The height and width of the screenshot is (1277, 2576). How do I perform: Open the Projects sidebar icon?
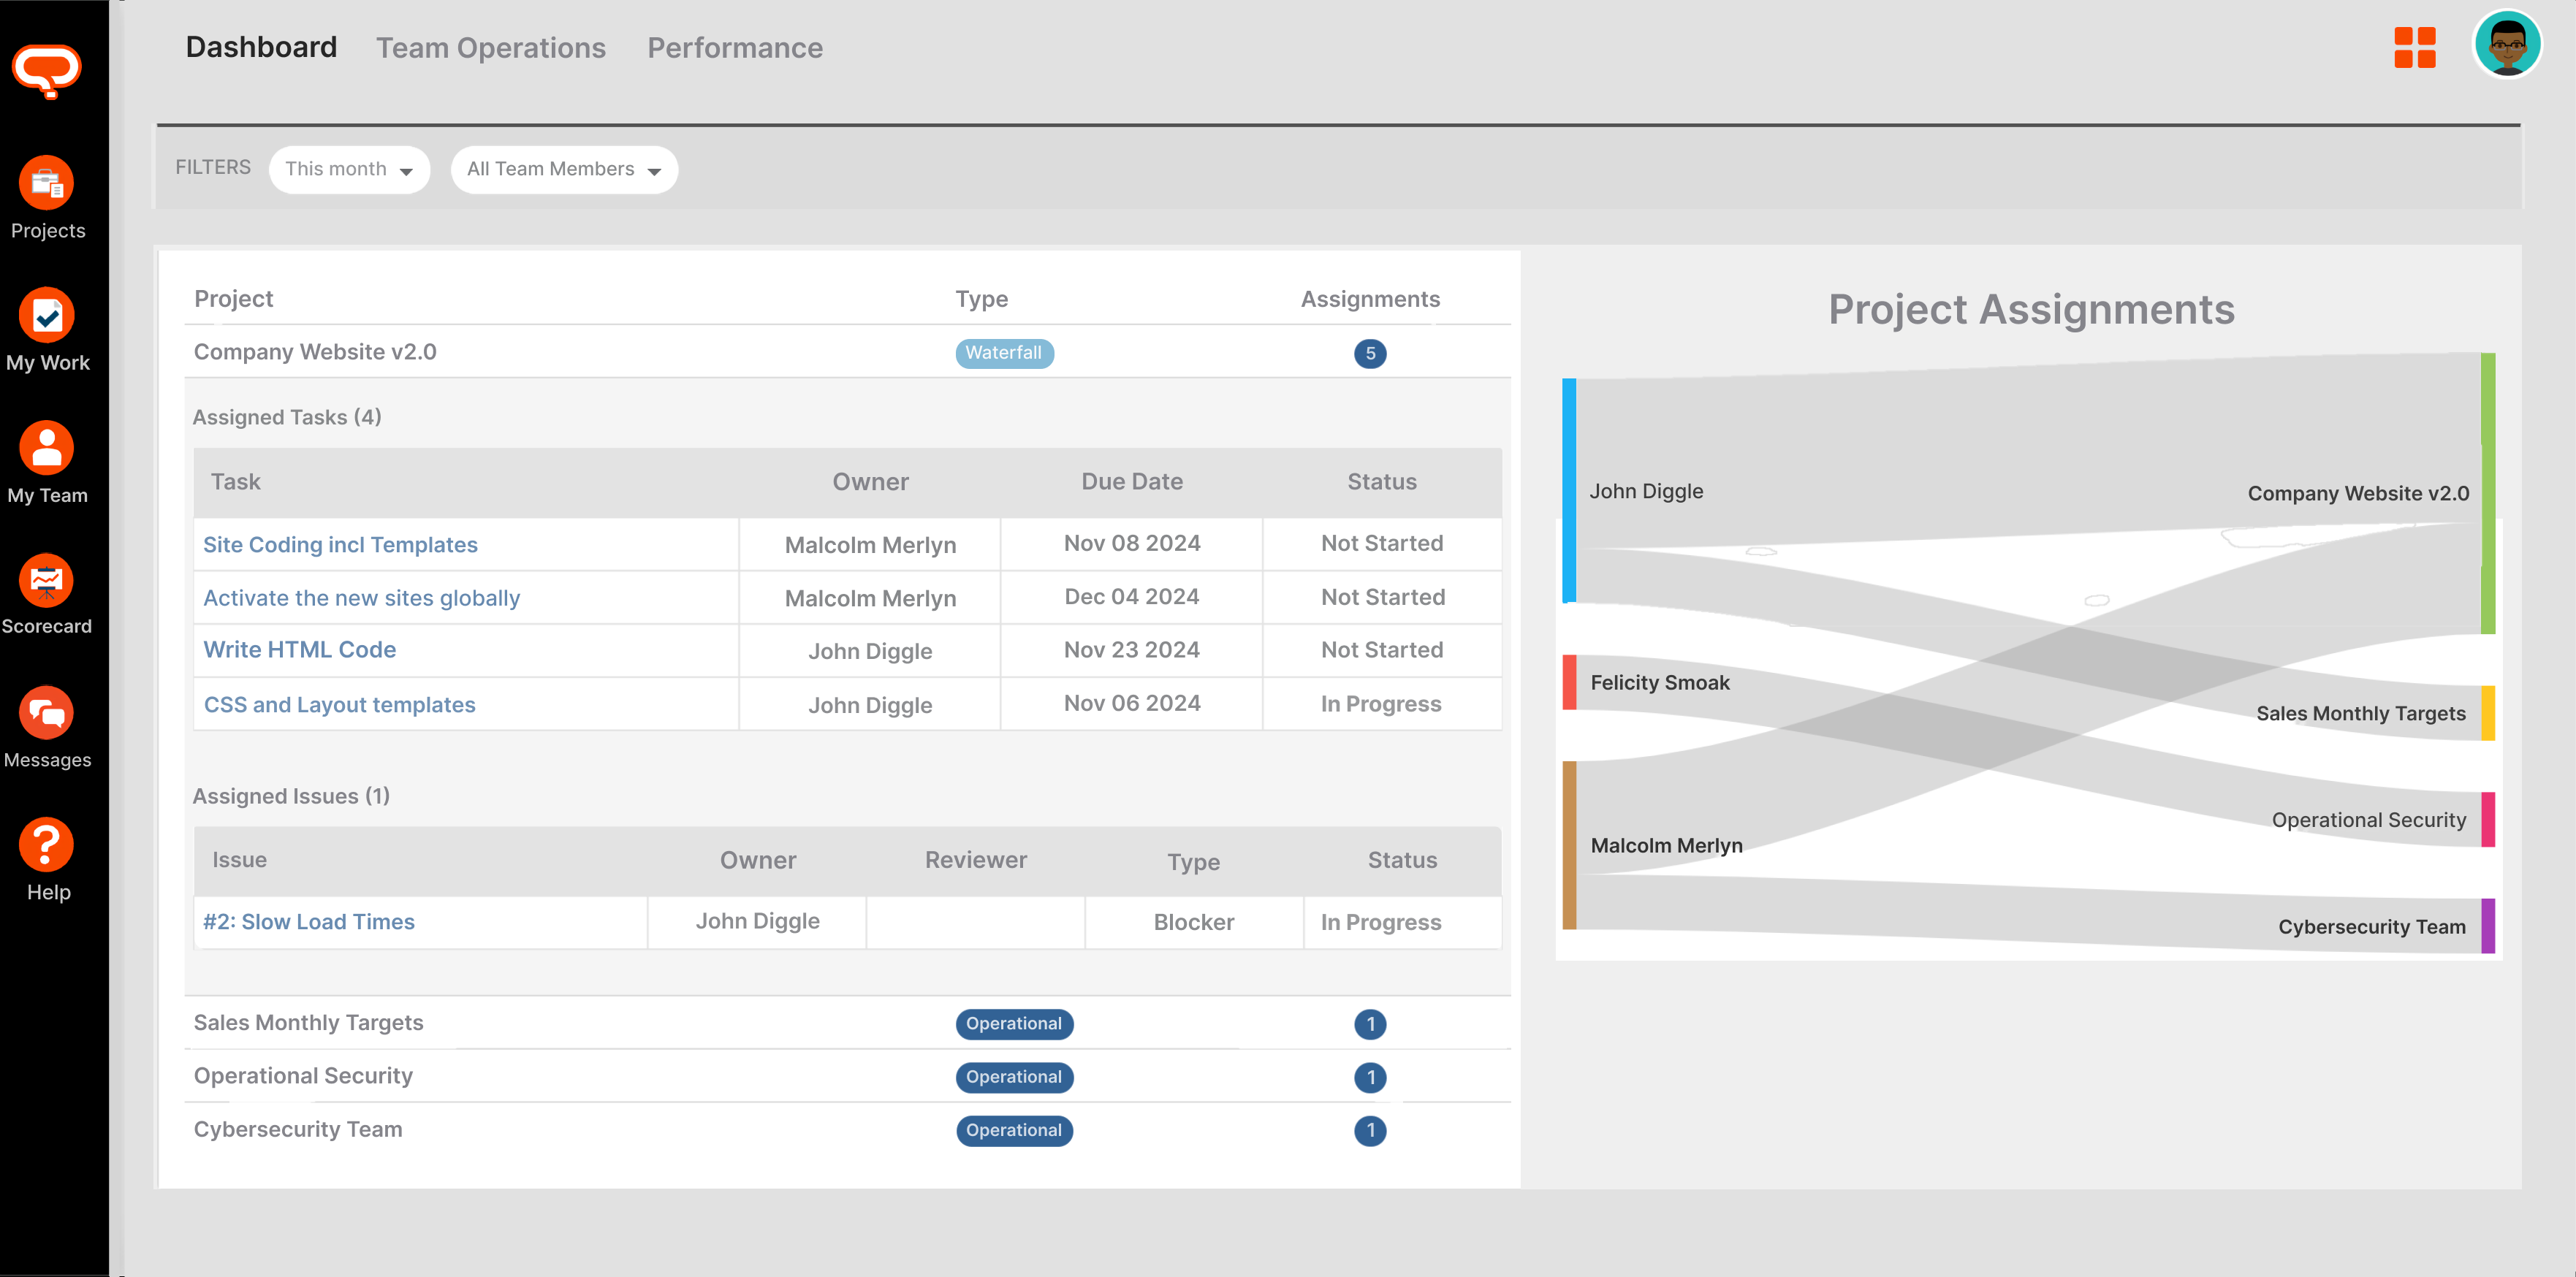tap(46, 184)
